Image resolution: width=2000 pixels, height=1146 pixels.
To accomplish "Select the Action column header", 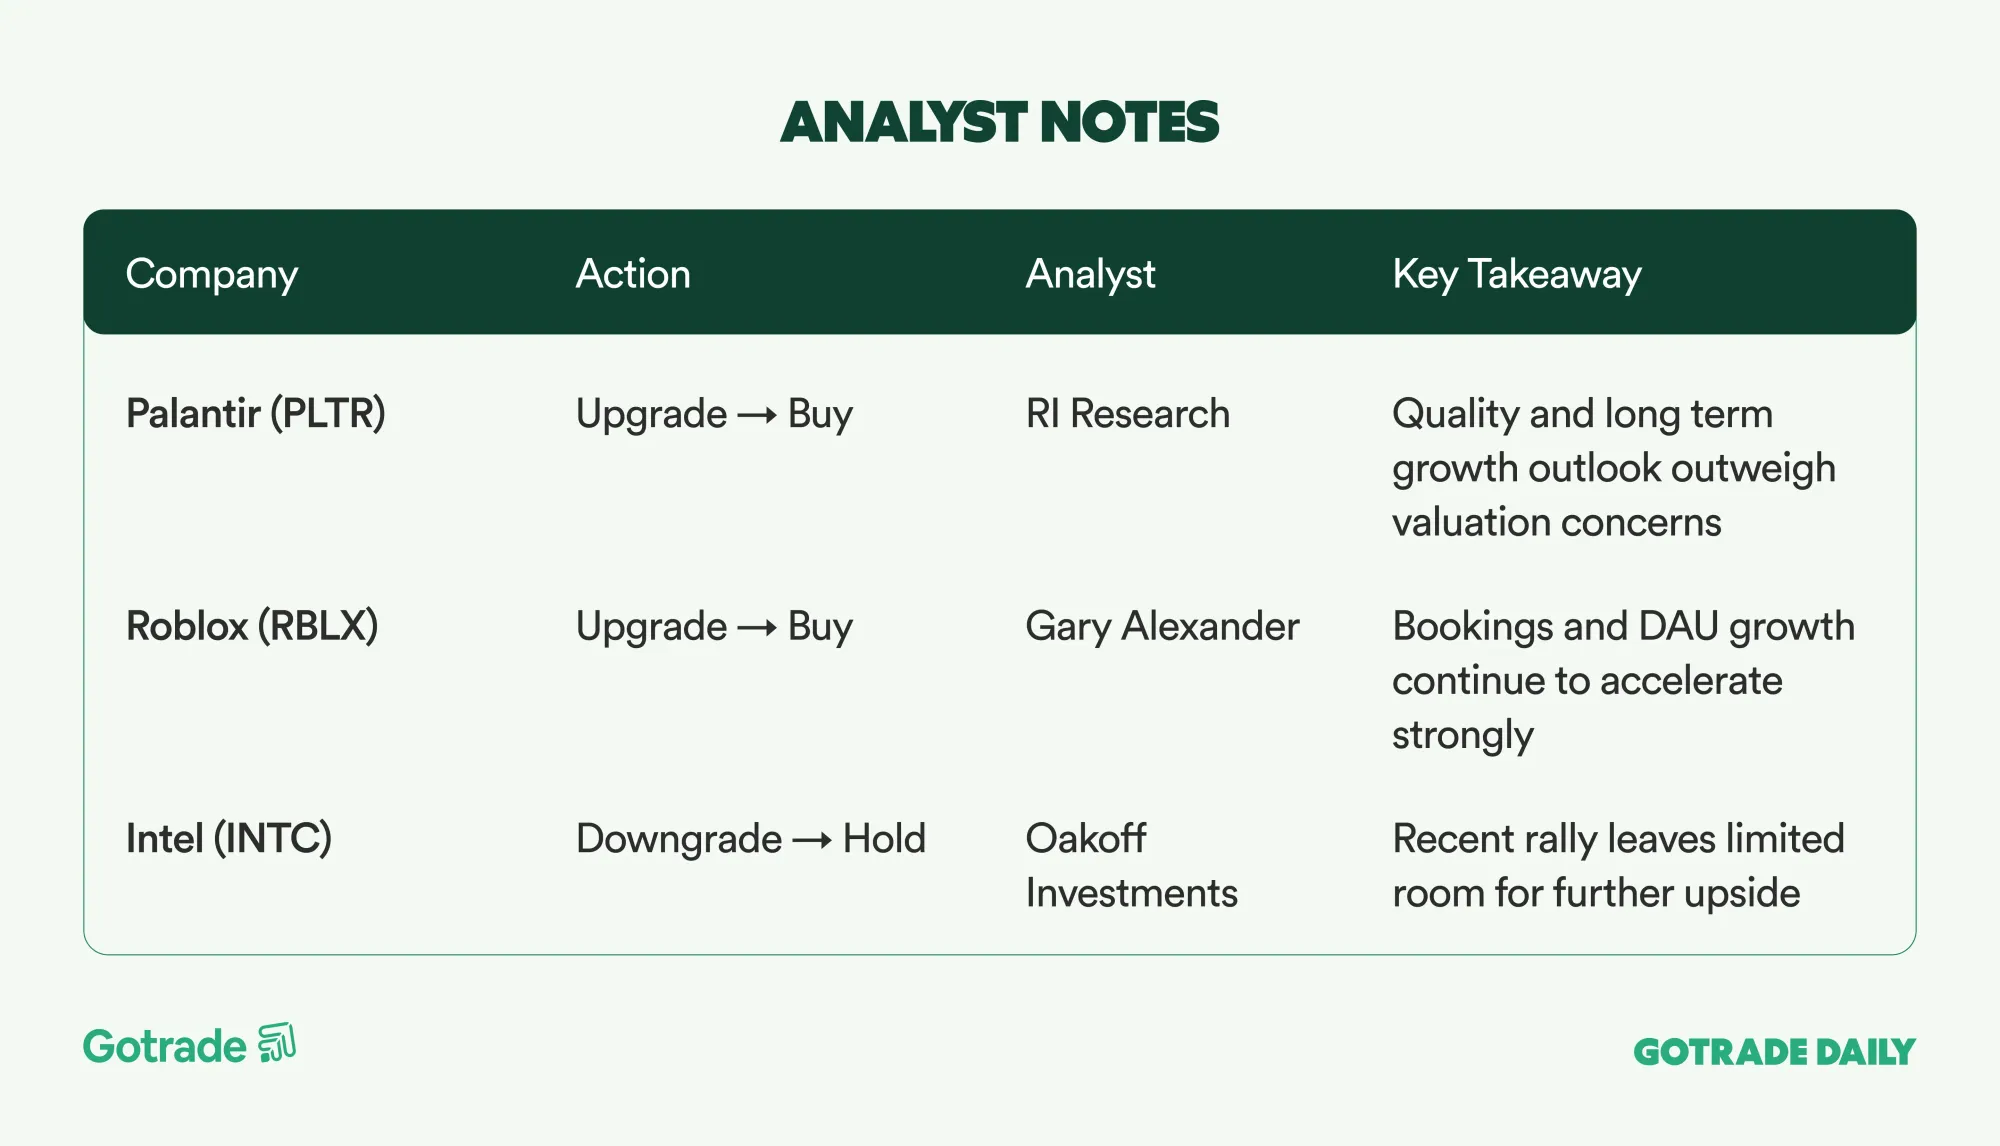I will pyautogui.click(x=633, y=274).
